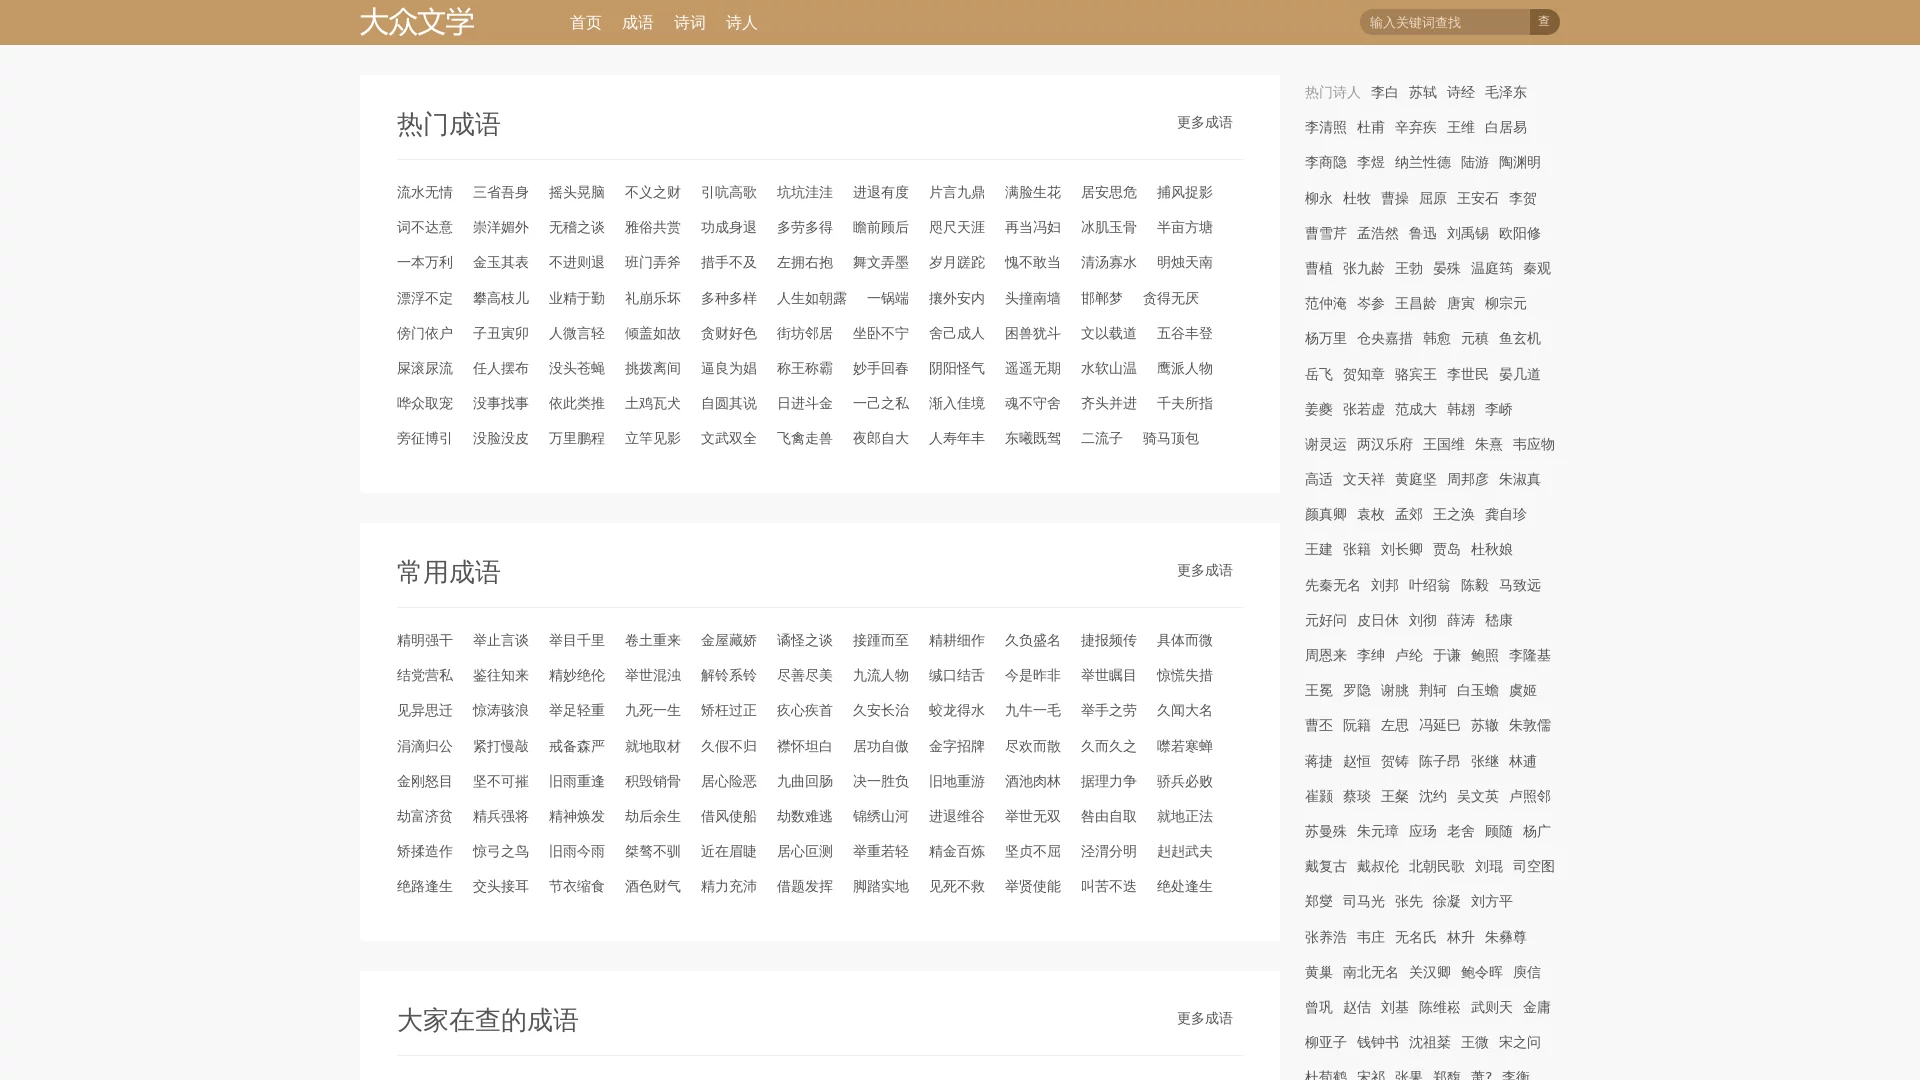1920x1080 pixels.
Task: Open the 首页 menu item
Action: pos(585,22)
